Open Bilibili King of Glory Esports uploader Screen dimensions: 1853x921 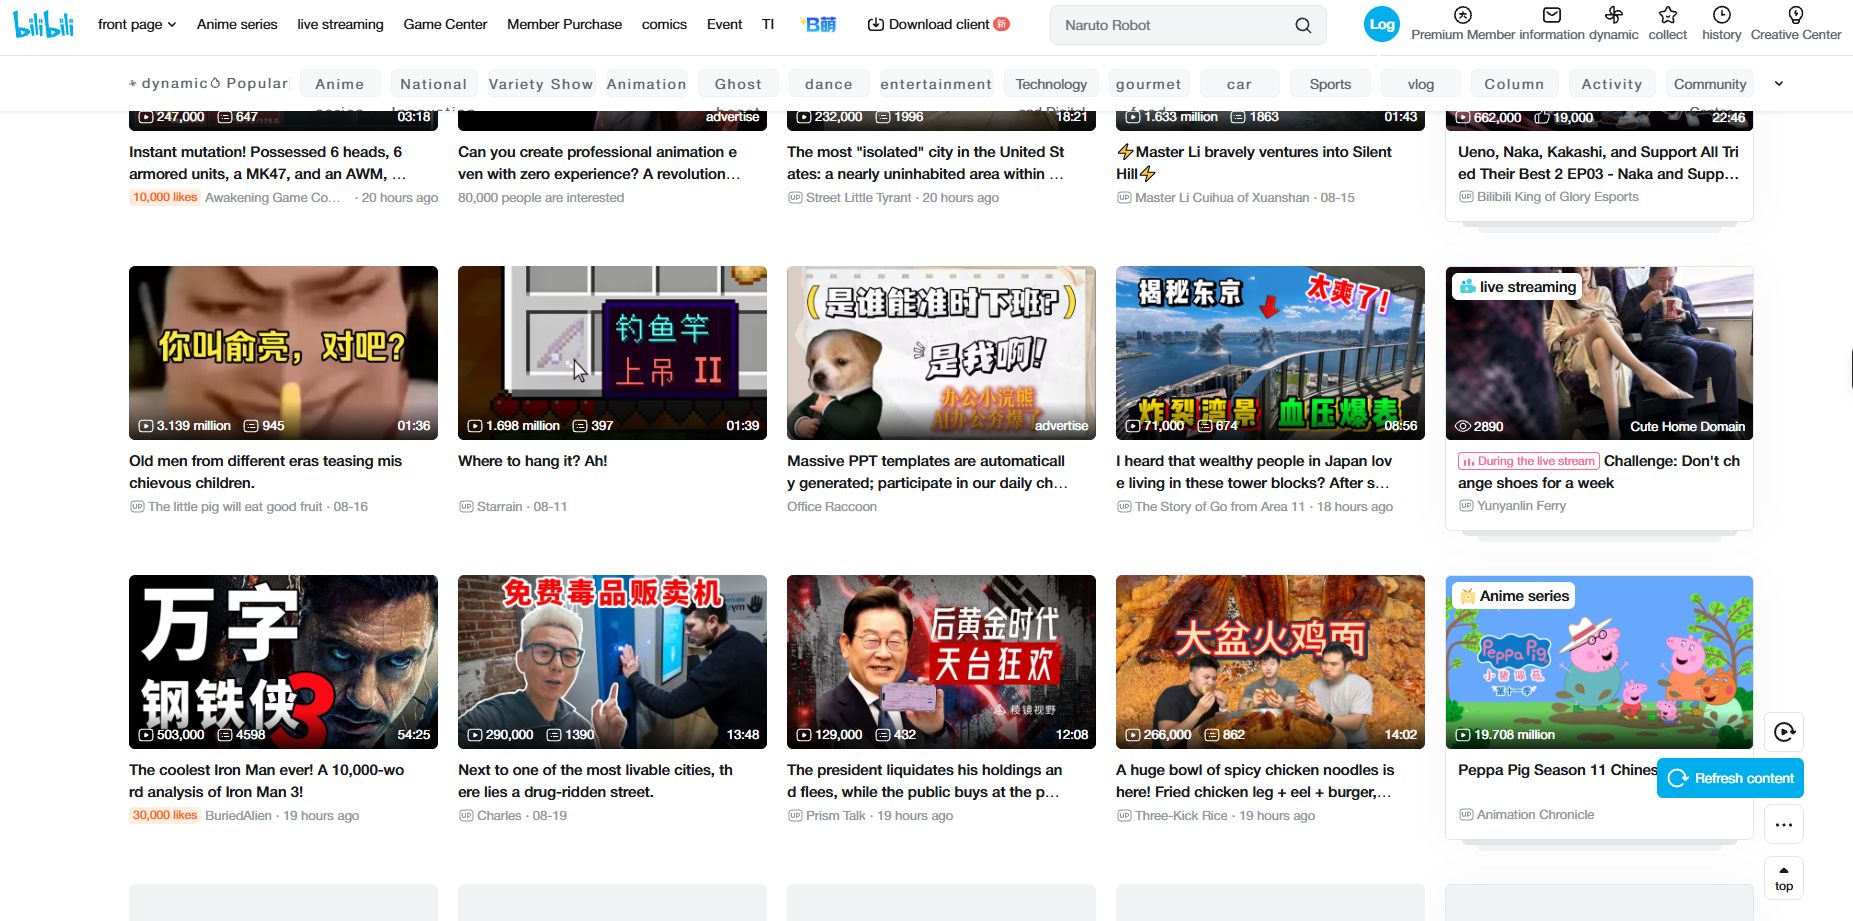(x=1557, y=197)
